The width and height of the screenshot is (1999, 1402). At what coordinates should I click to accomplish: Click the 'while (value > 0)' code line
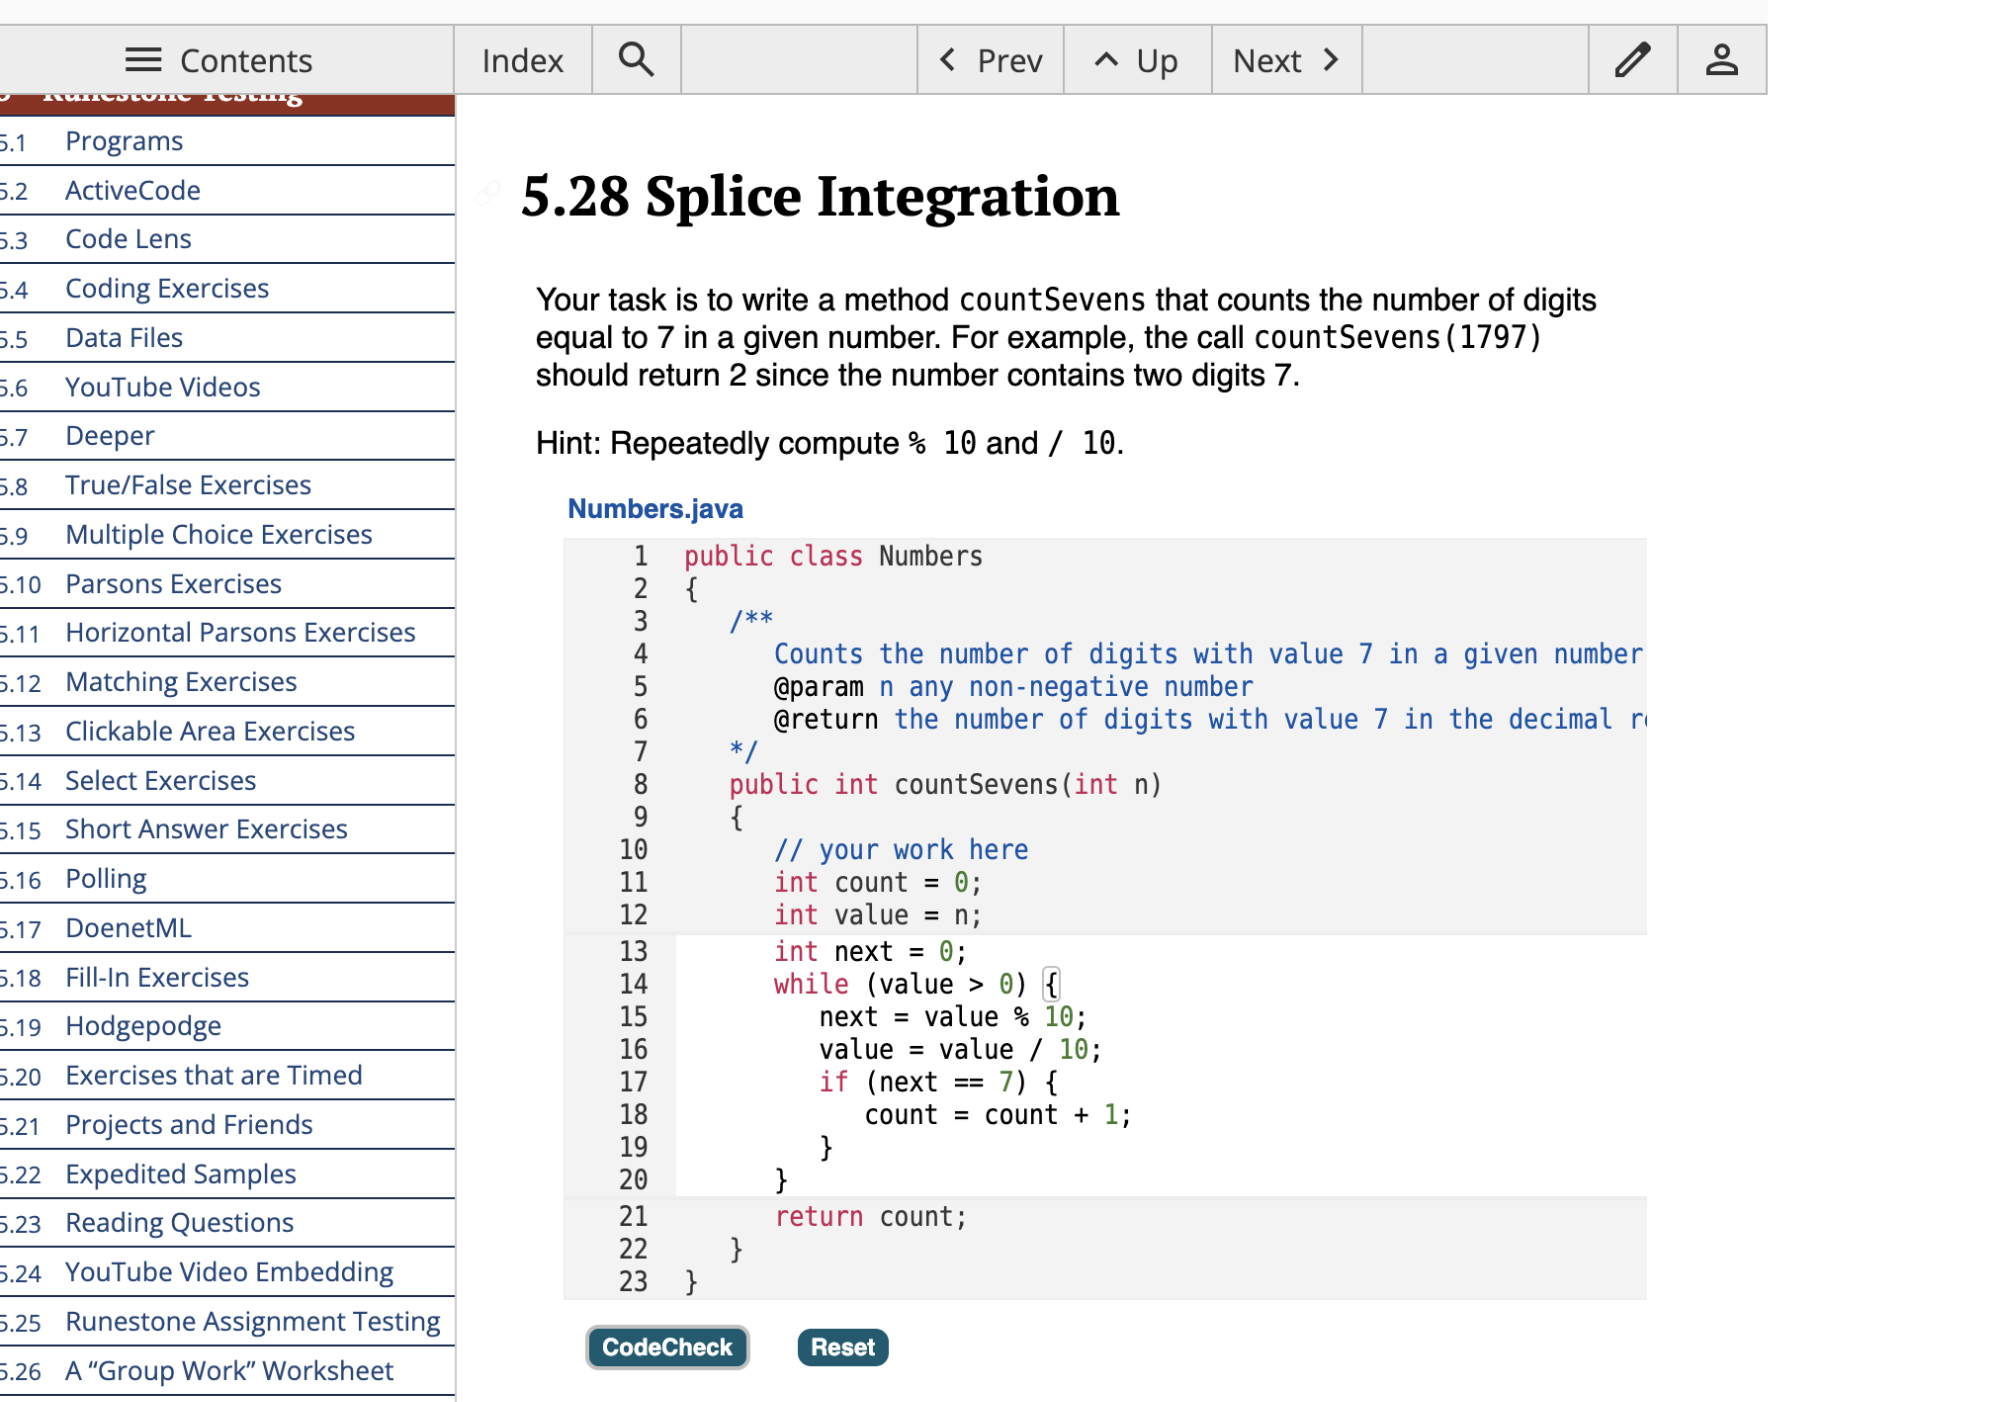916,984
